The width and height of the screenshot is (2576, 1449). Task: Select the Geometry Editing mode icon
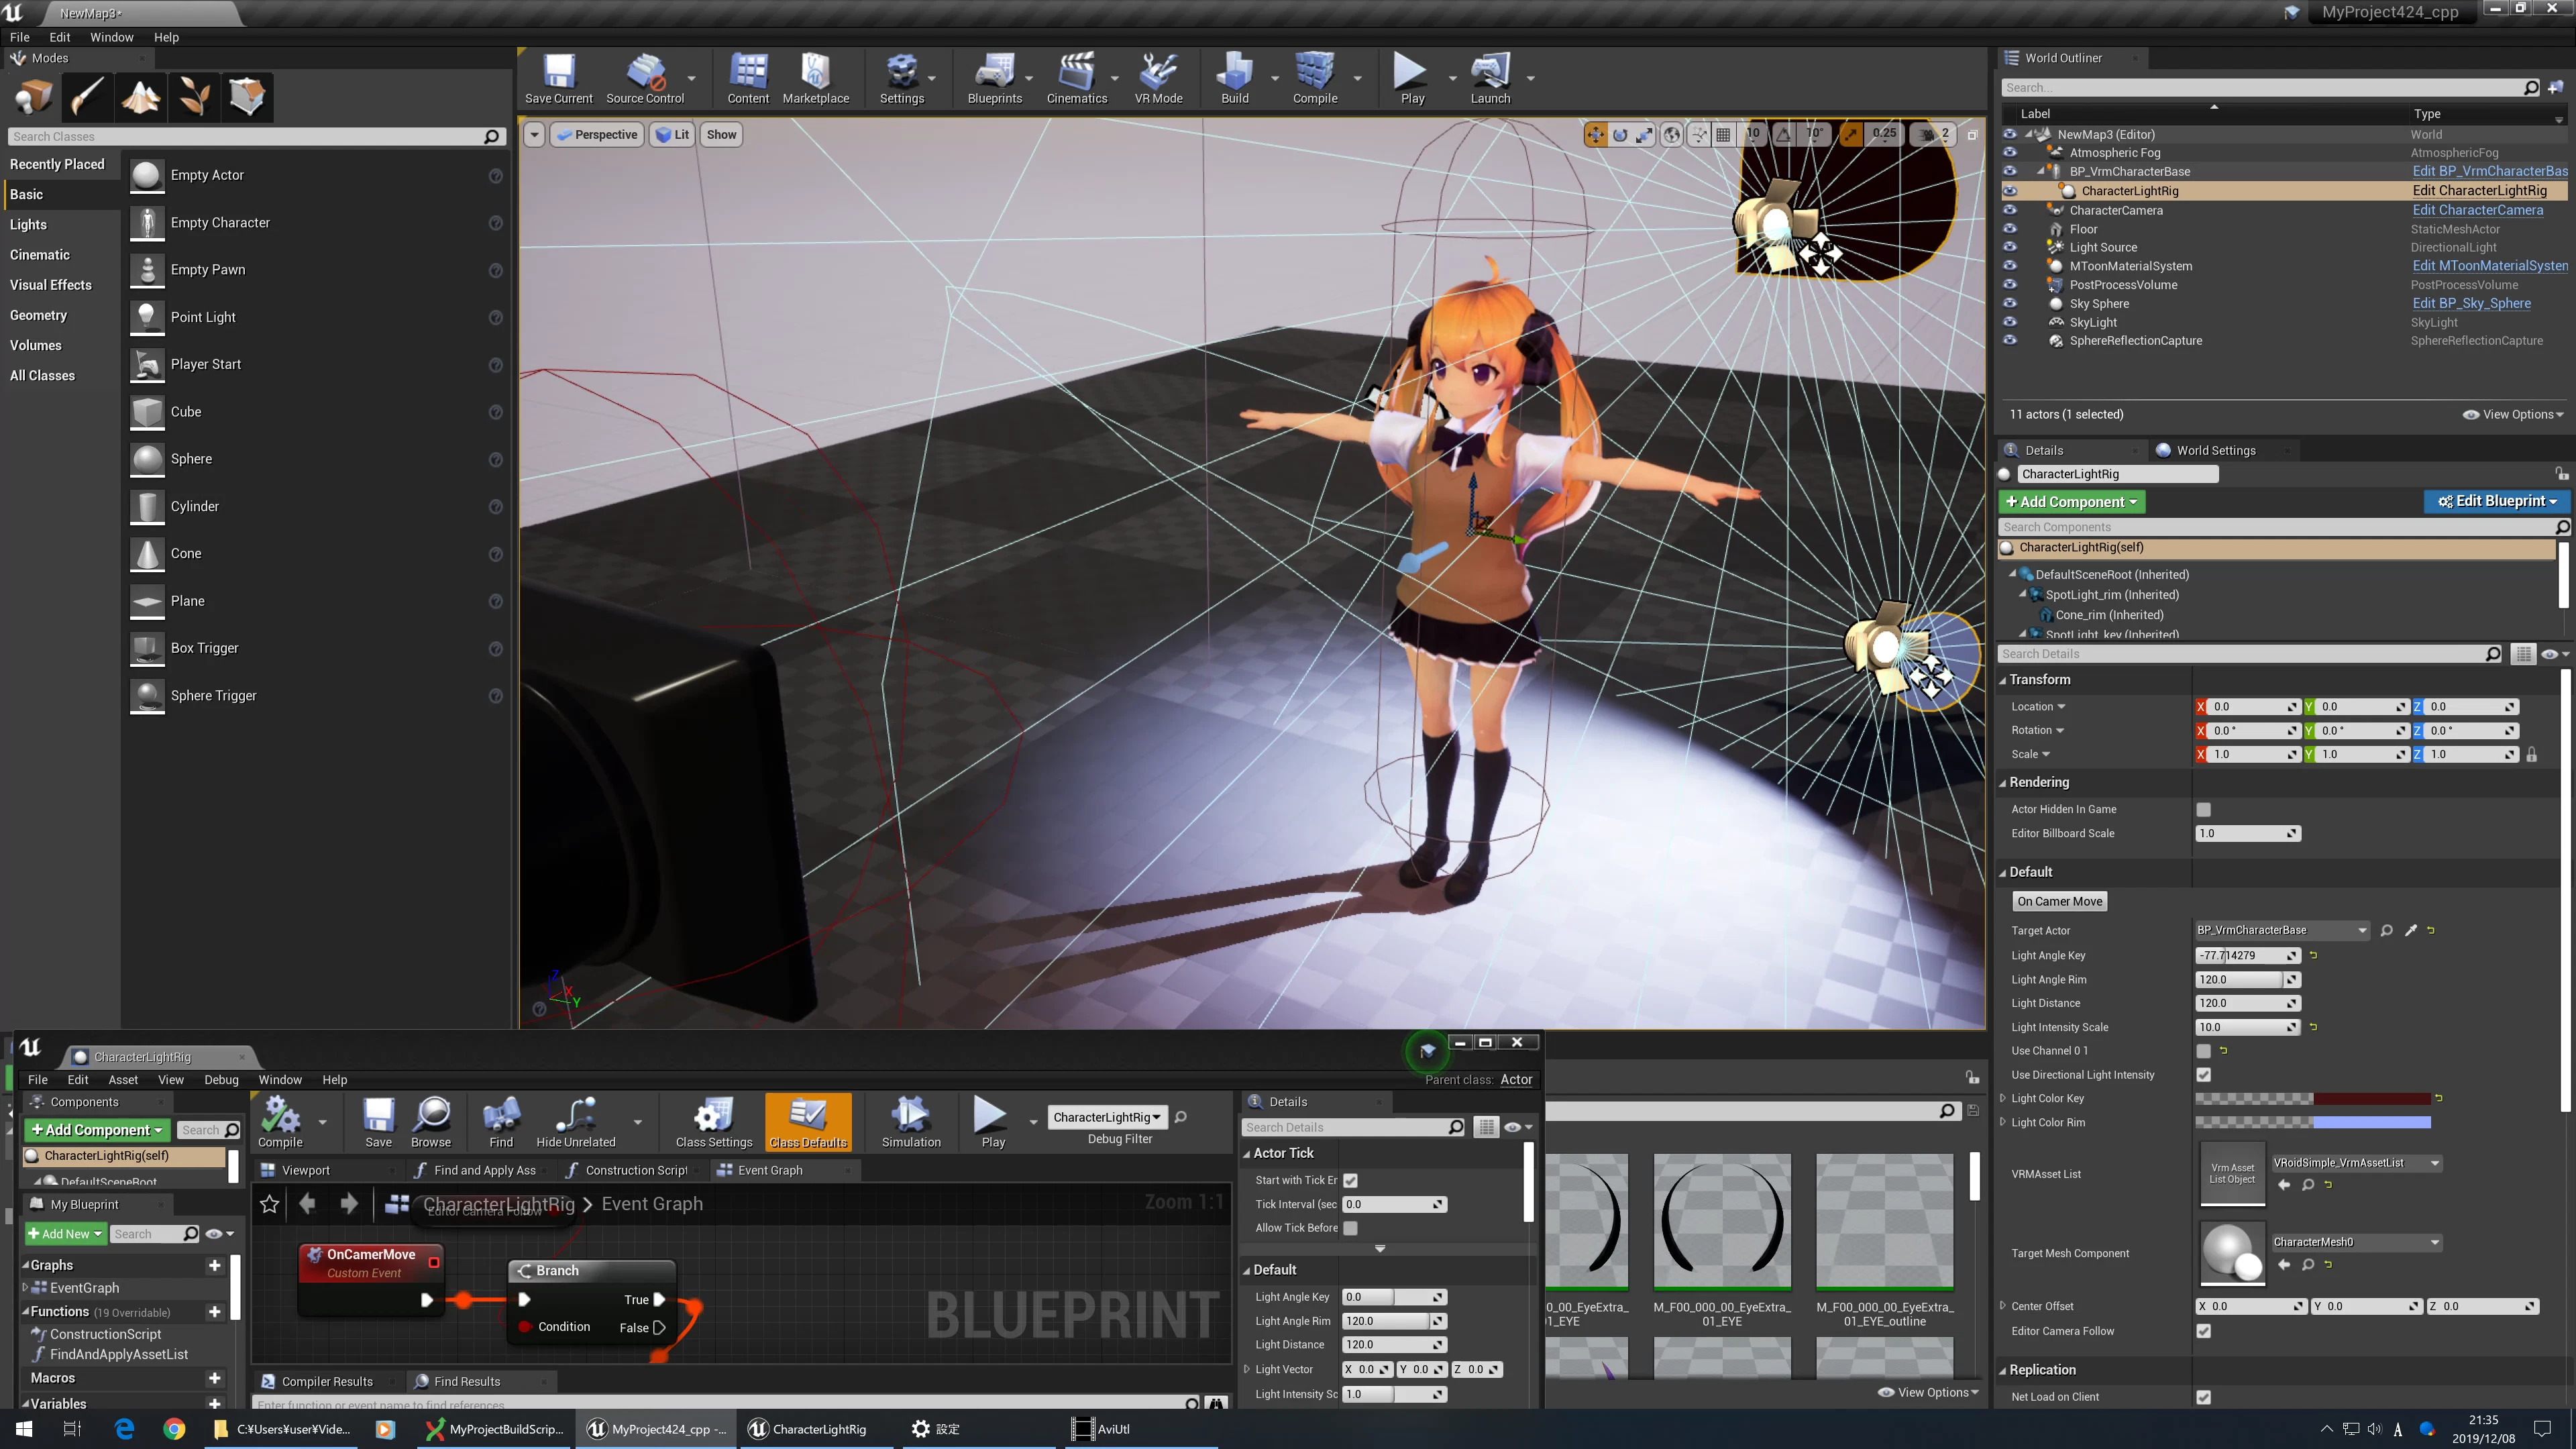tap(247, 97)
